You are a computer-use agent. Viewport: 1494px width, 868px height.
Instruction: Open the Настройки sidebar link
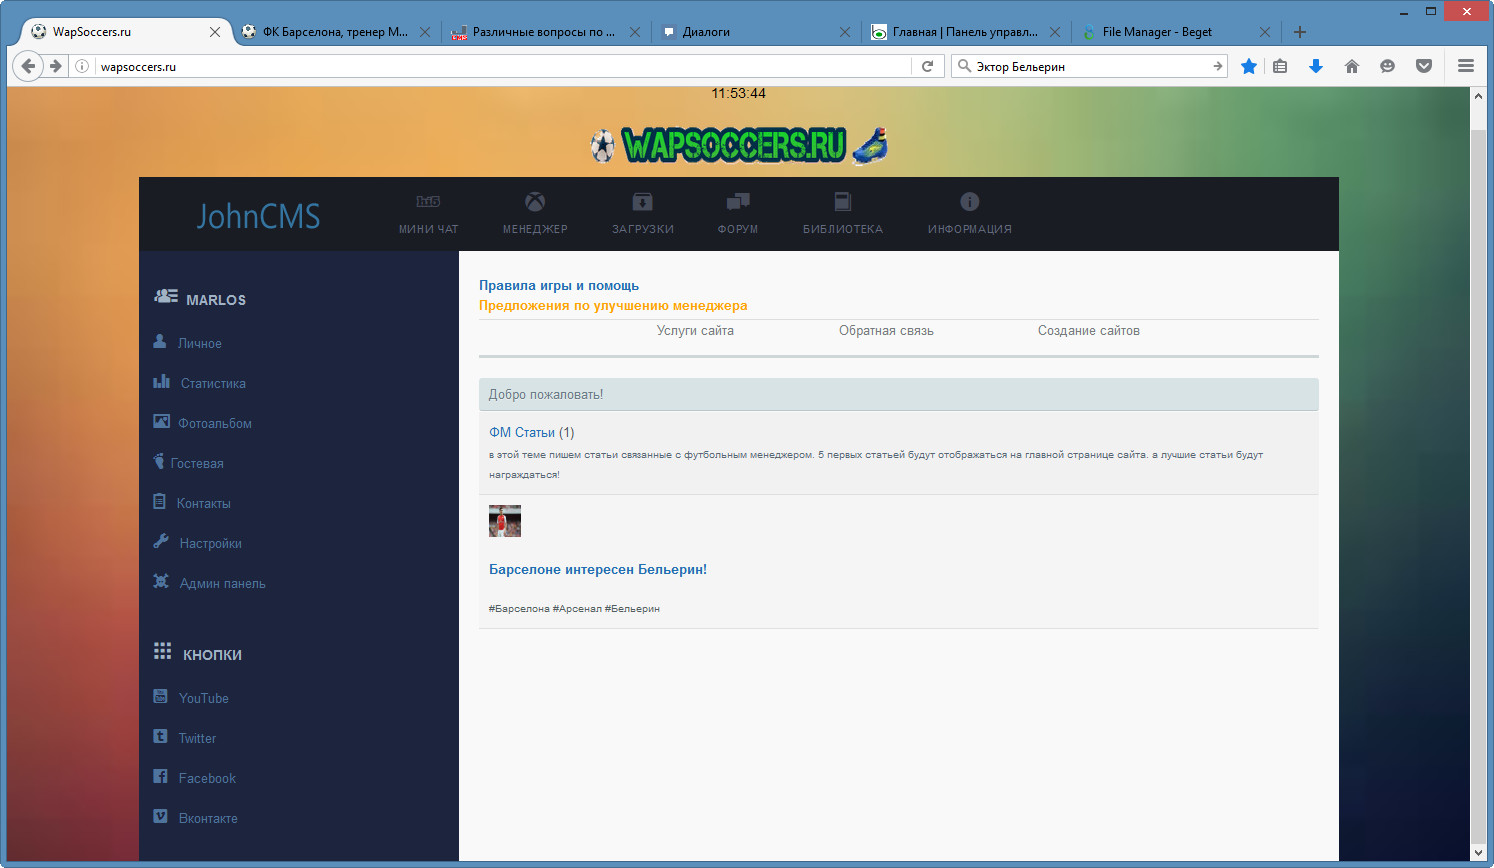tap(210, 544)
